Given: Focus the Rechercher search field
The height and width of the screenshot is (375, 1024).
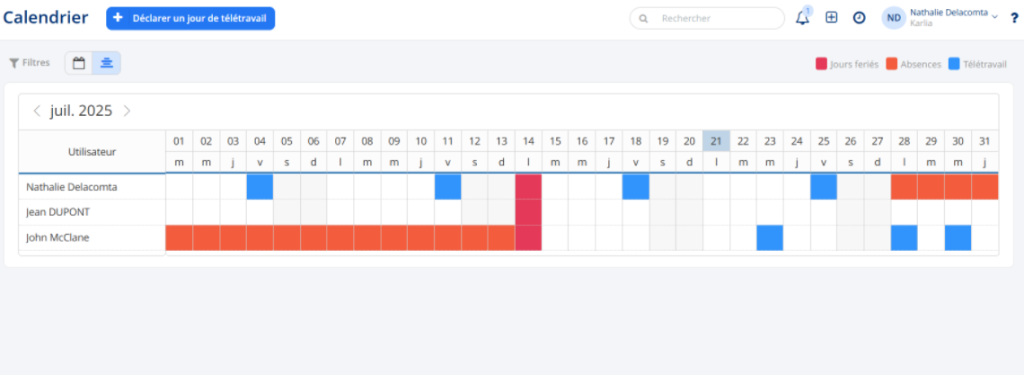Looking at the screenshot, I should (707, 18).
